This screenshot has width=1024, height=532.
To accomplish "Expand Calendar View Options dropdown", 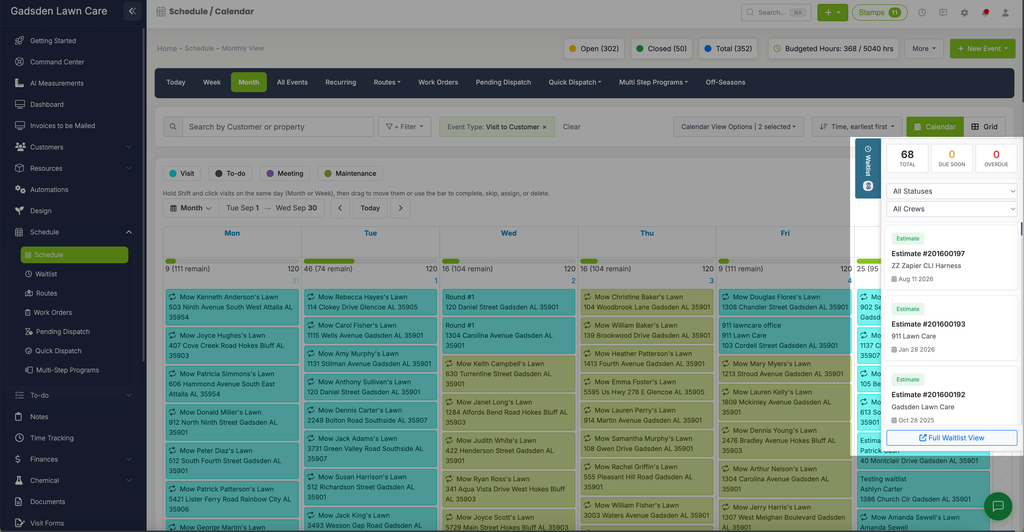I will pos(738,127).
